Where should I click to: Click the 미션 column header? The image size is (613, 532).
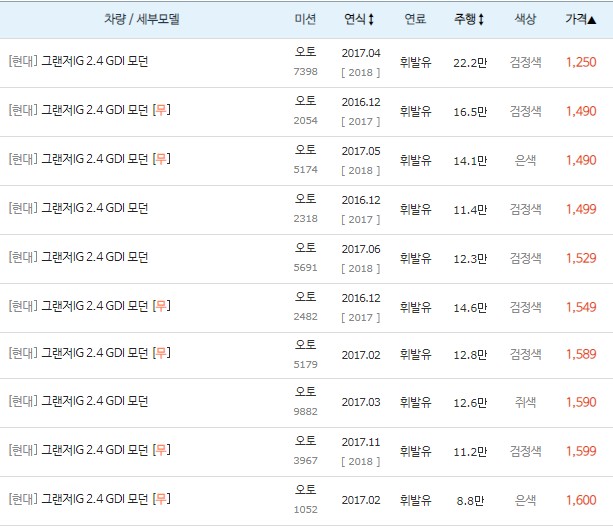305,19
